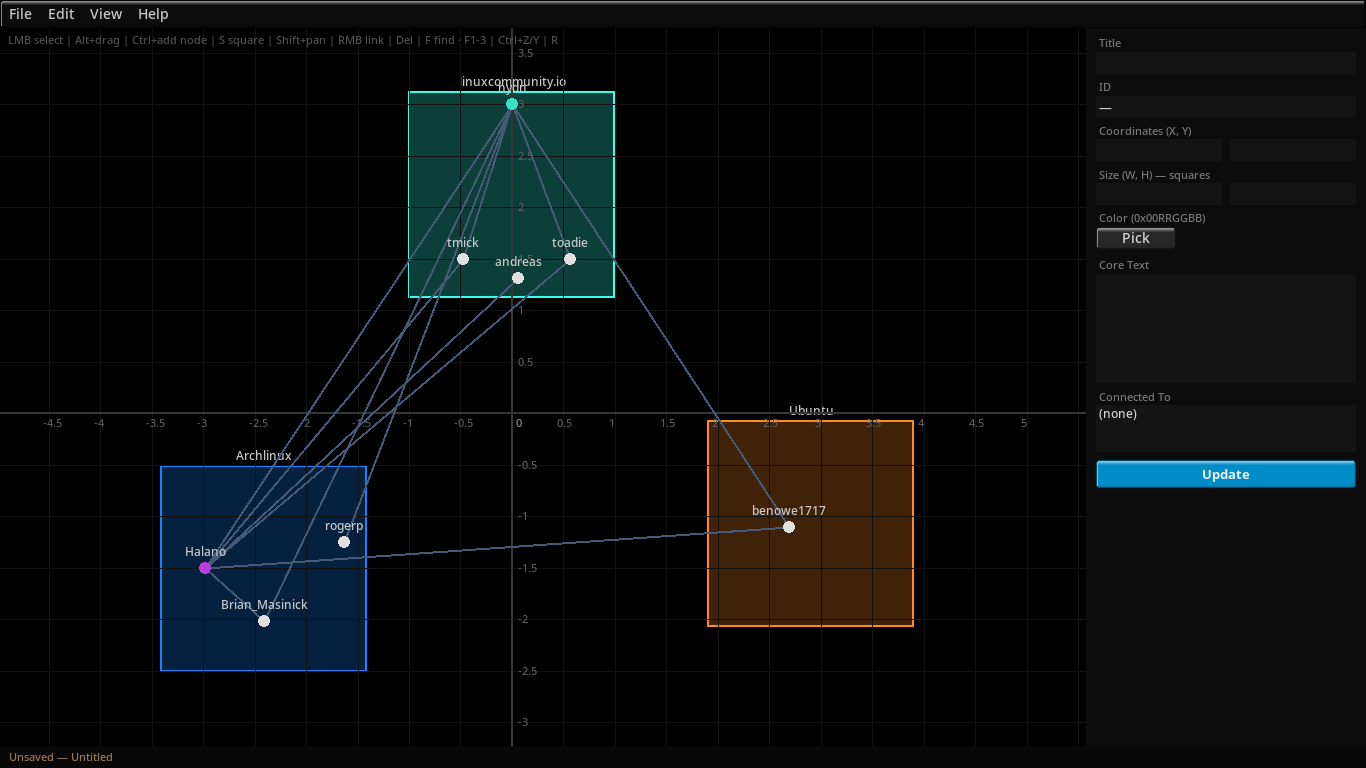Click the '4.5' x-axis tick label
Image resolution: width=1366 pixels, height=768 pixels.
pyautogui.click(x=976, y=423)
